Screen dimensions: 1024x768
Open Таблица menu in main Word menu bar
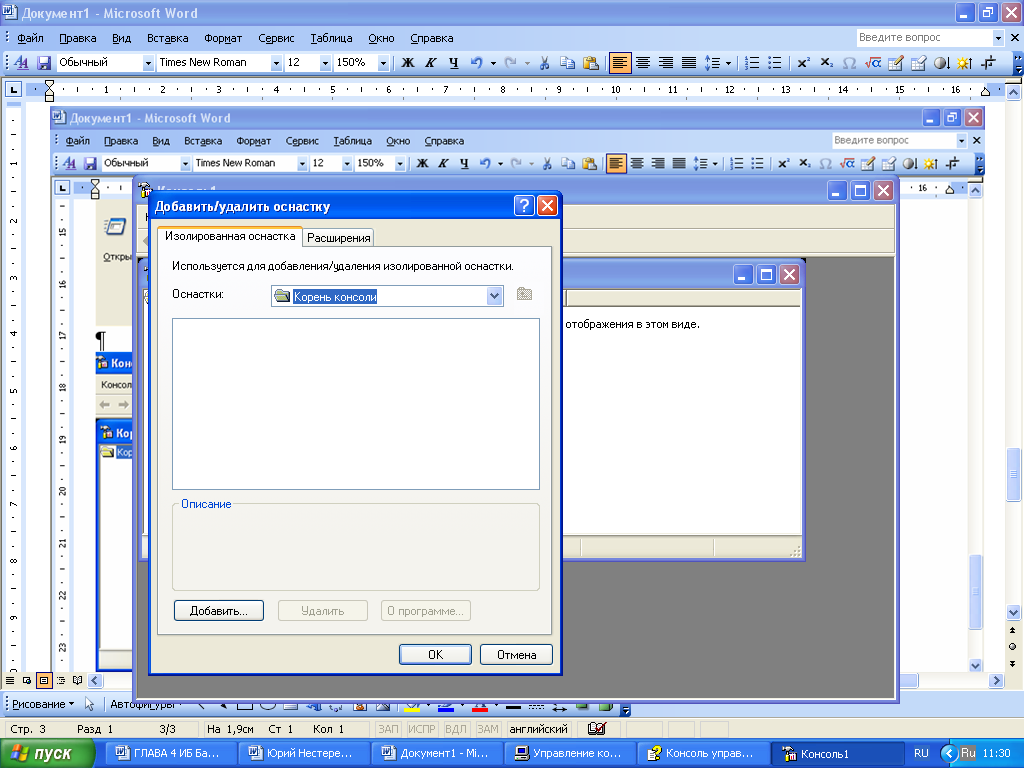331,38
